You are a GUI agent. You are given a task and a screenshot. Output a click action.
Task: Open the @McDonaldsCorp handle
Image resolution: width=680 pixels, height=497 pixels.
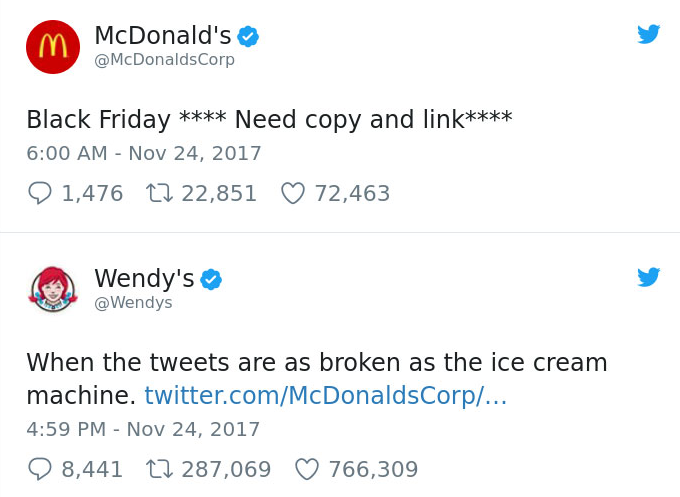164,60
